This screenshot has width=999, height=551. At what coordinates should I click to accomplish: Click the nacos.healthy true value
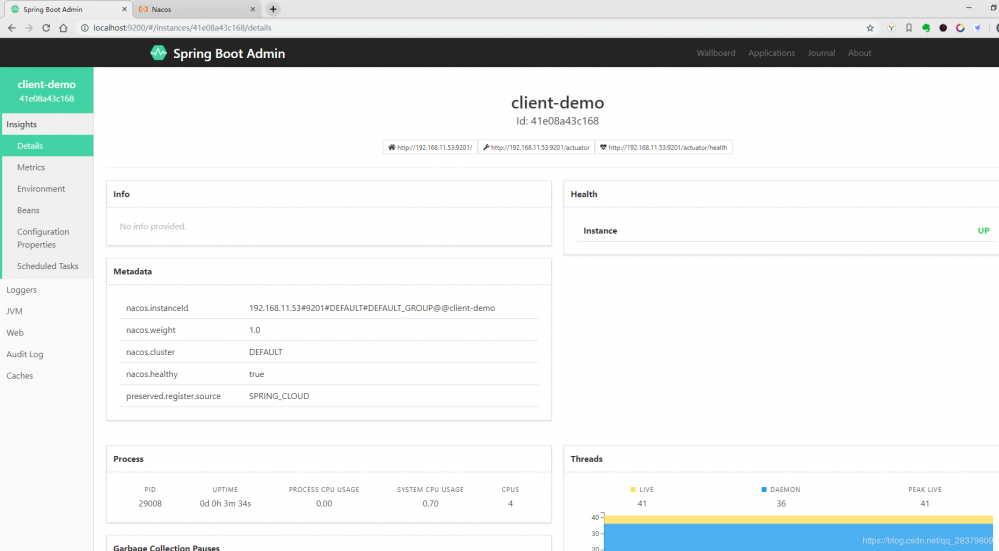(256, 374)
